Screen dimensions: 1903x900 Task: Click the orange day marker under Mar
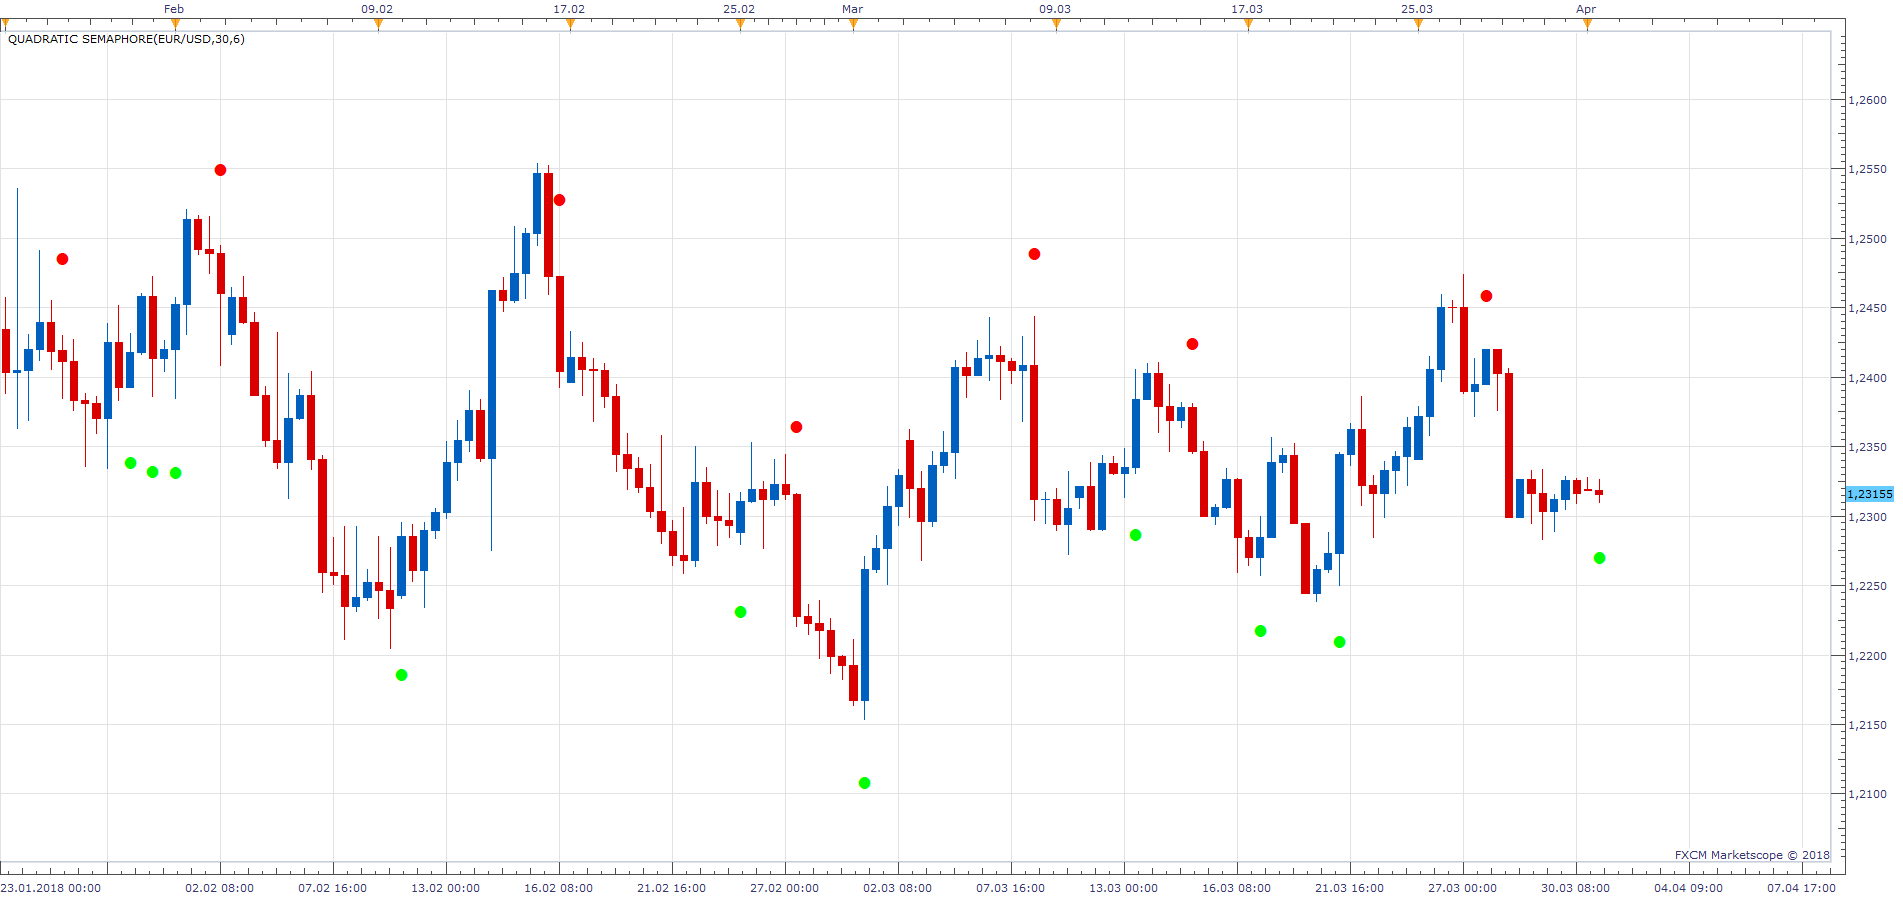[x=853, y=25]
